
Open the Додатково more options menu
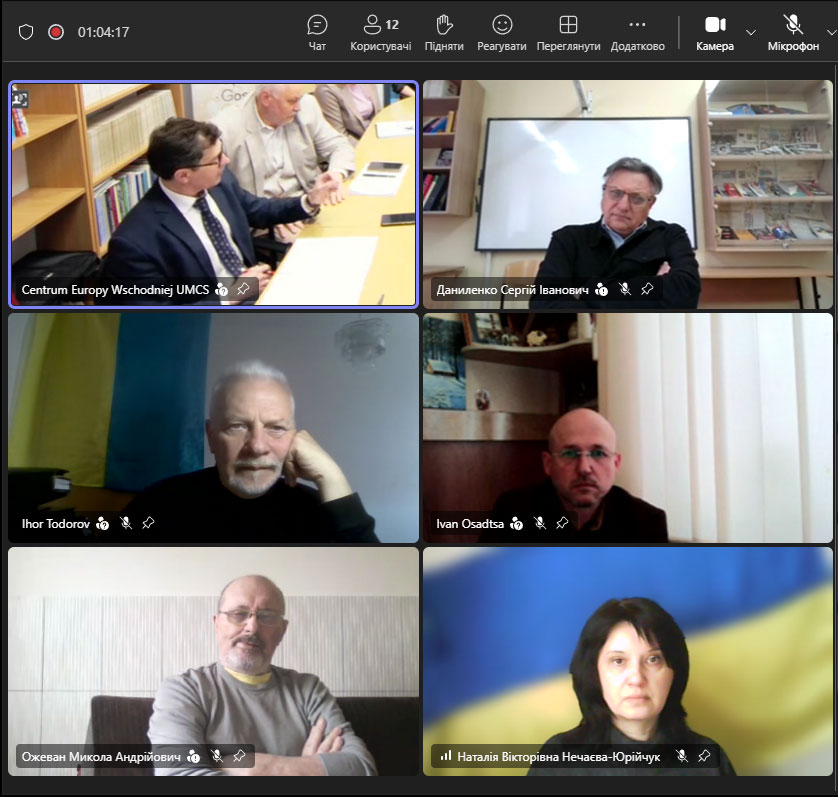[638, 33]
